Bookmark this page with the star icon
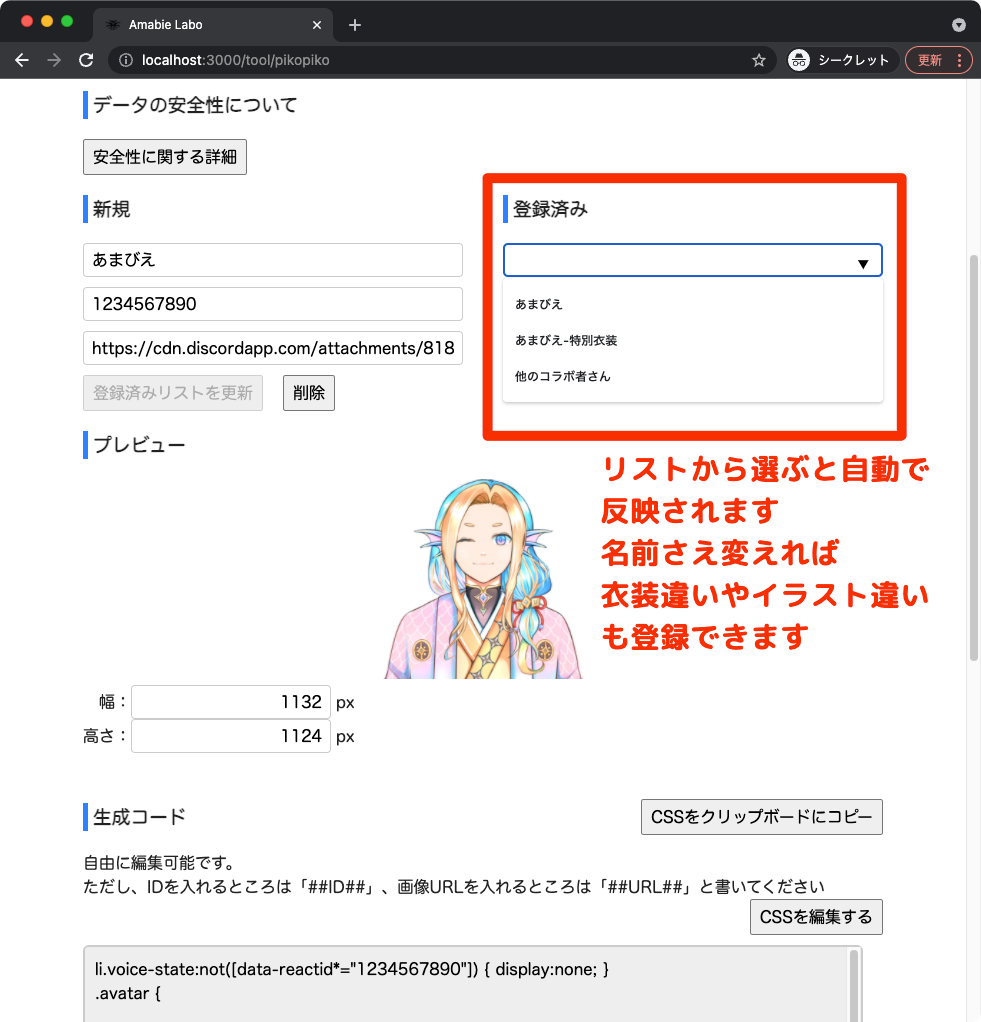 pyautogui.click(x=759, y=60)
